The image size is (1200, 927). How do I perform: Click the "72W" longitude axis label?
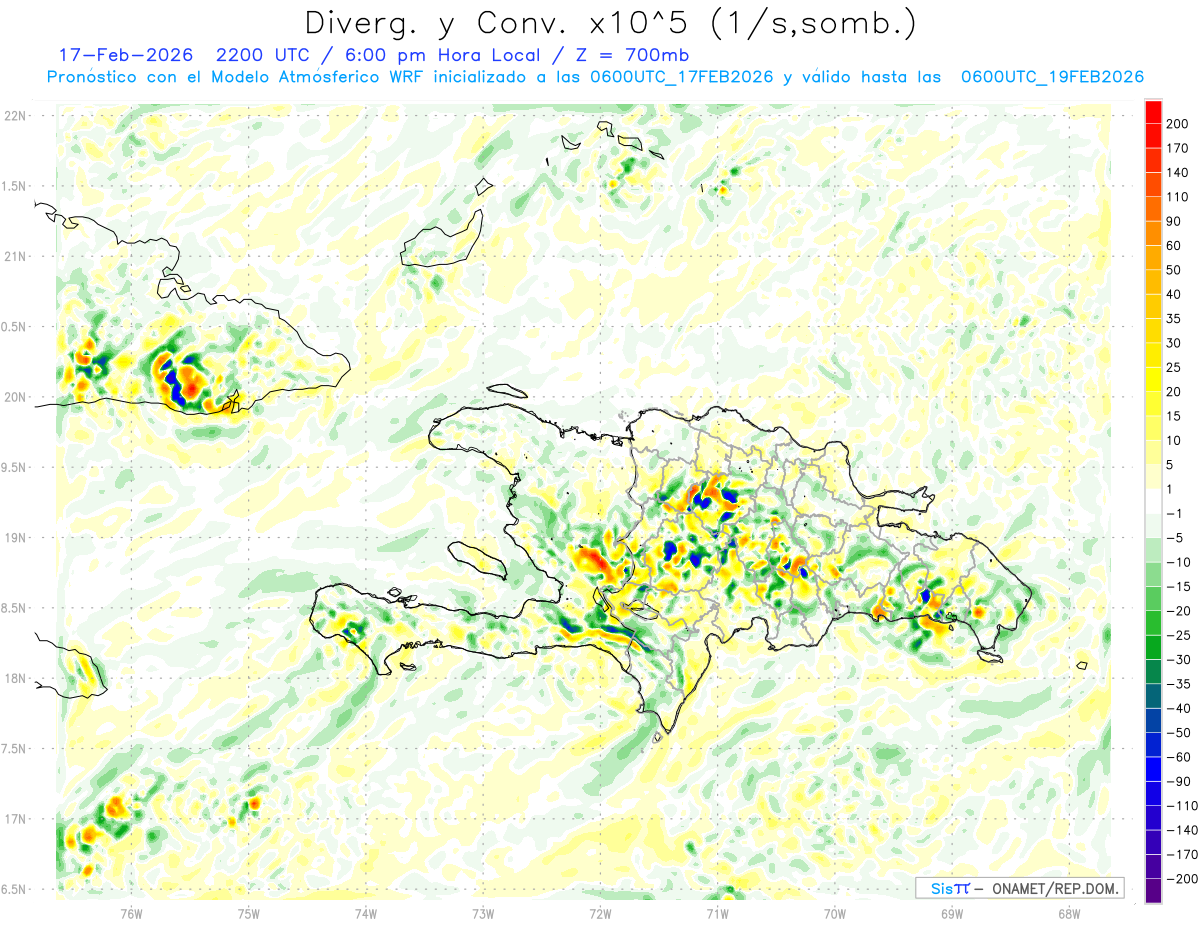(x=600, y=914)
